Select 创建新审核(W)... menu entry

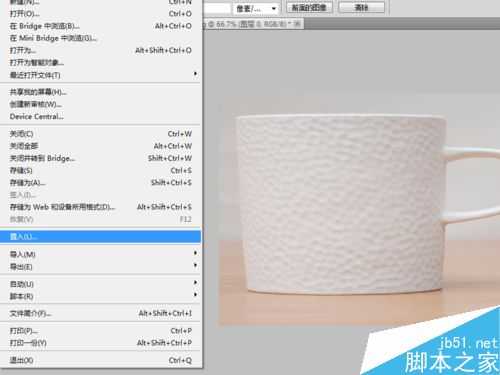pyautogui.click(x=100, y=104)
